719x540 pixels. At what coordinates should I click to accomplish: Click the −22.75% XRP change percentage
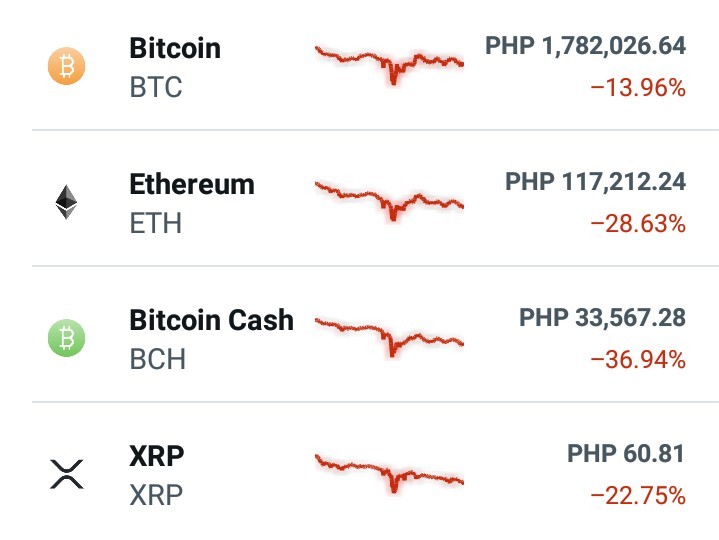(x=638, y=496)
